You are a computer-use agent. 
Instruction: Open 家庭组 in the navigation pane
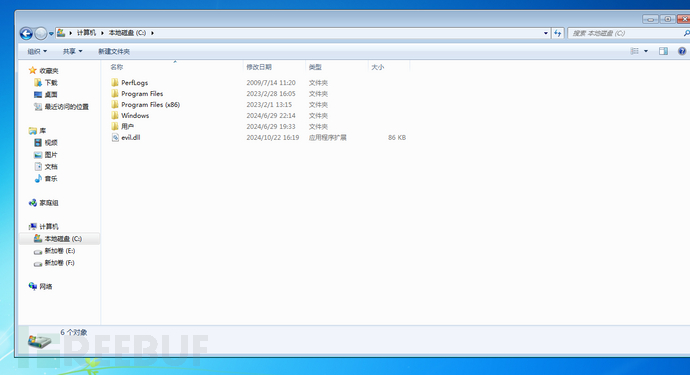(49, 203)
